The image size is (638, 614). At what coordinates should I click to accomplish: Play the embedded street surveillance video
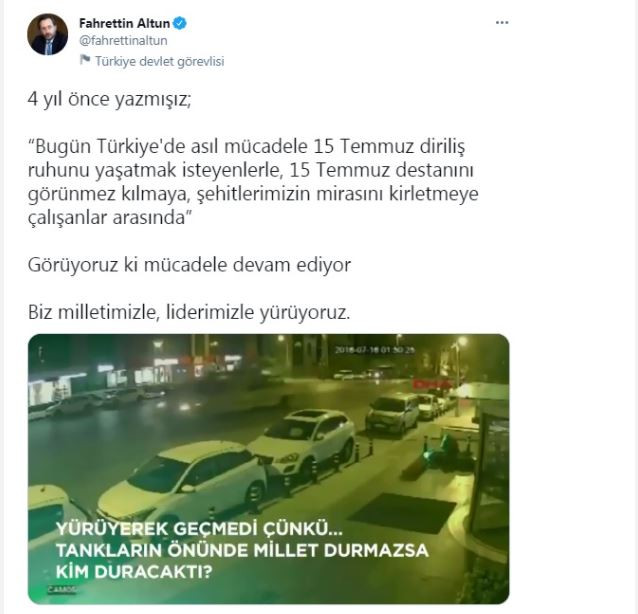click(269, 469)
